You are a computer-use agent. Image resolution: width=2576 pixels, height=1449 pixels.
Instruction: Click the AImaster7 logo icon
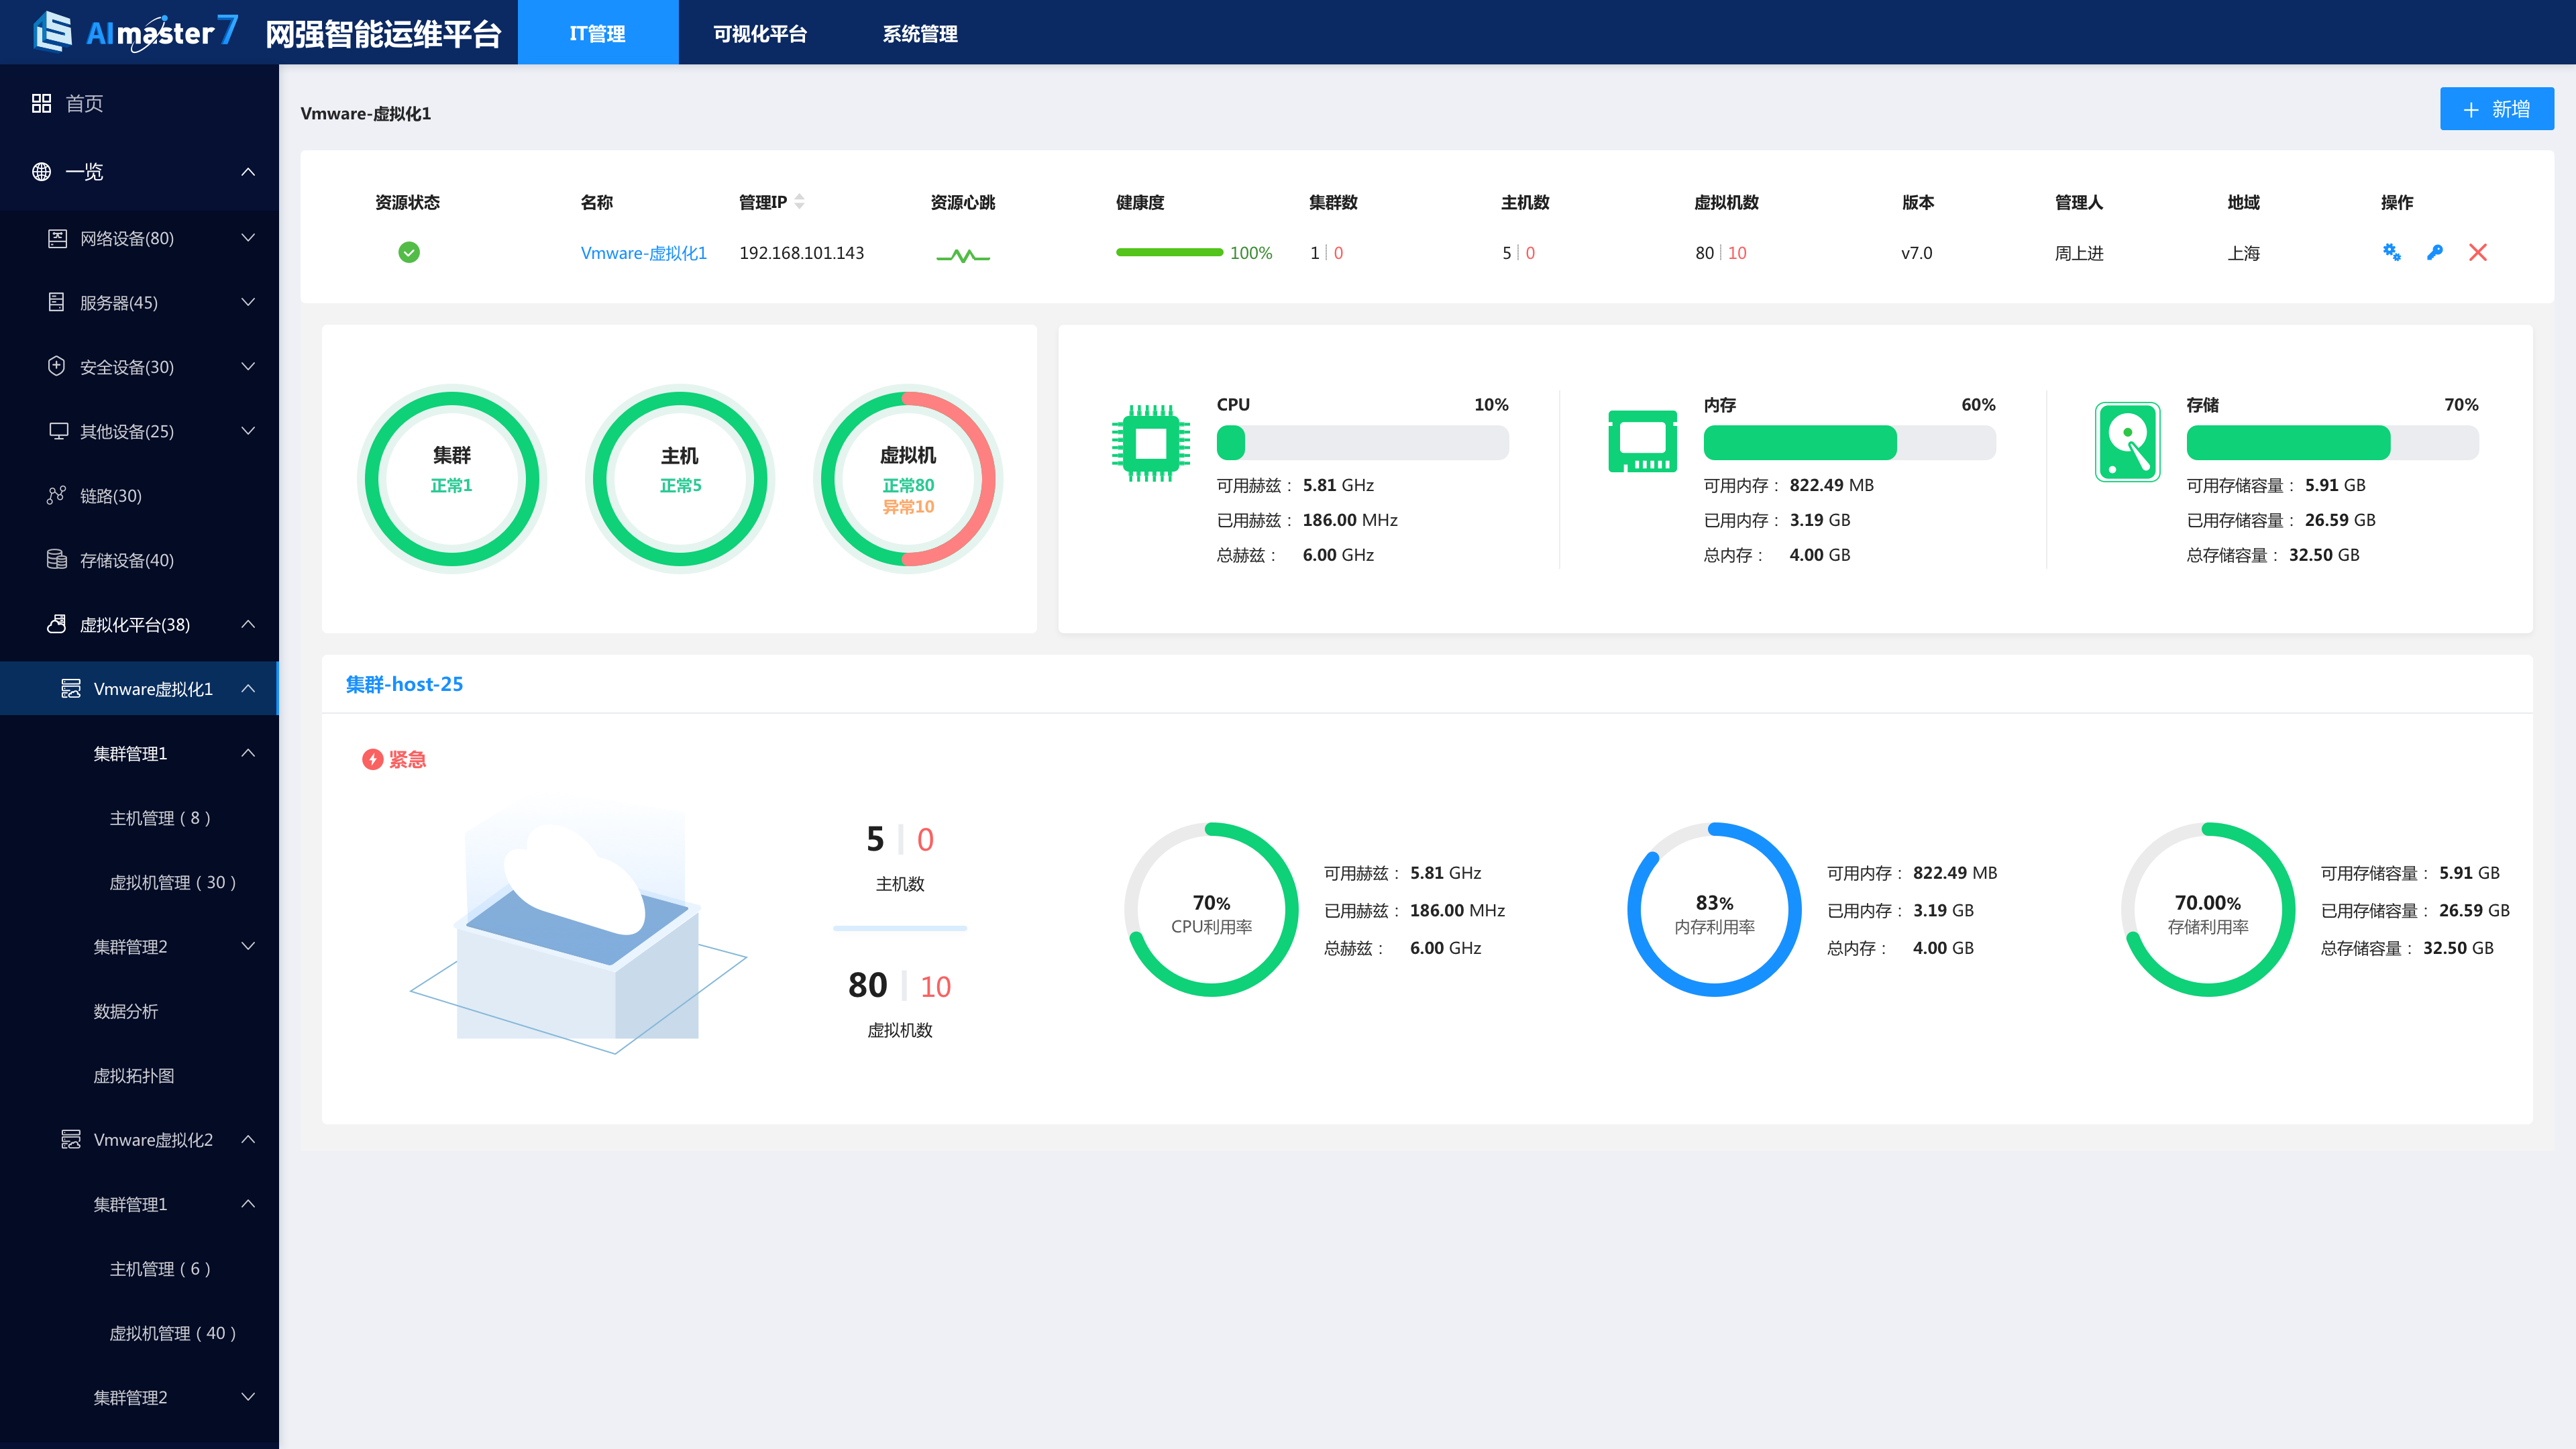point(52,32)
